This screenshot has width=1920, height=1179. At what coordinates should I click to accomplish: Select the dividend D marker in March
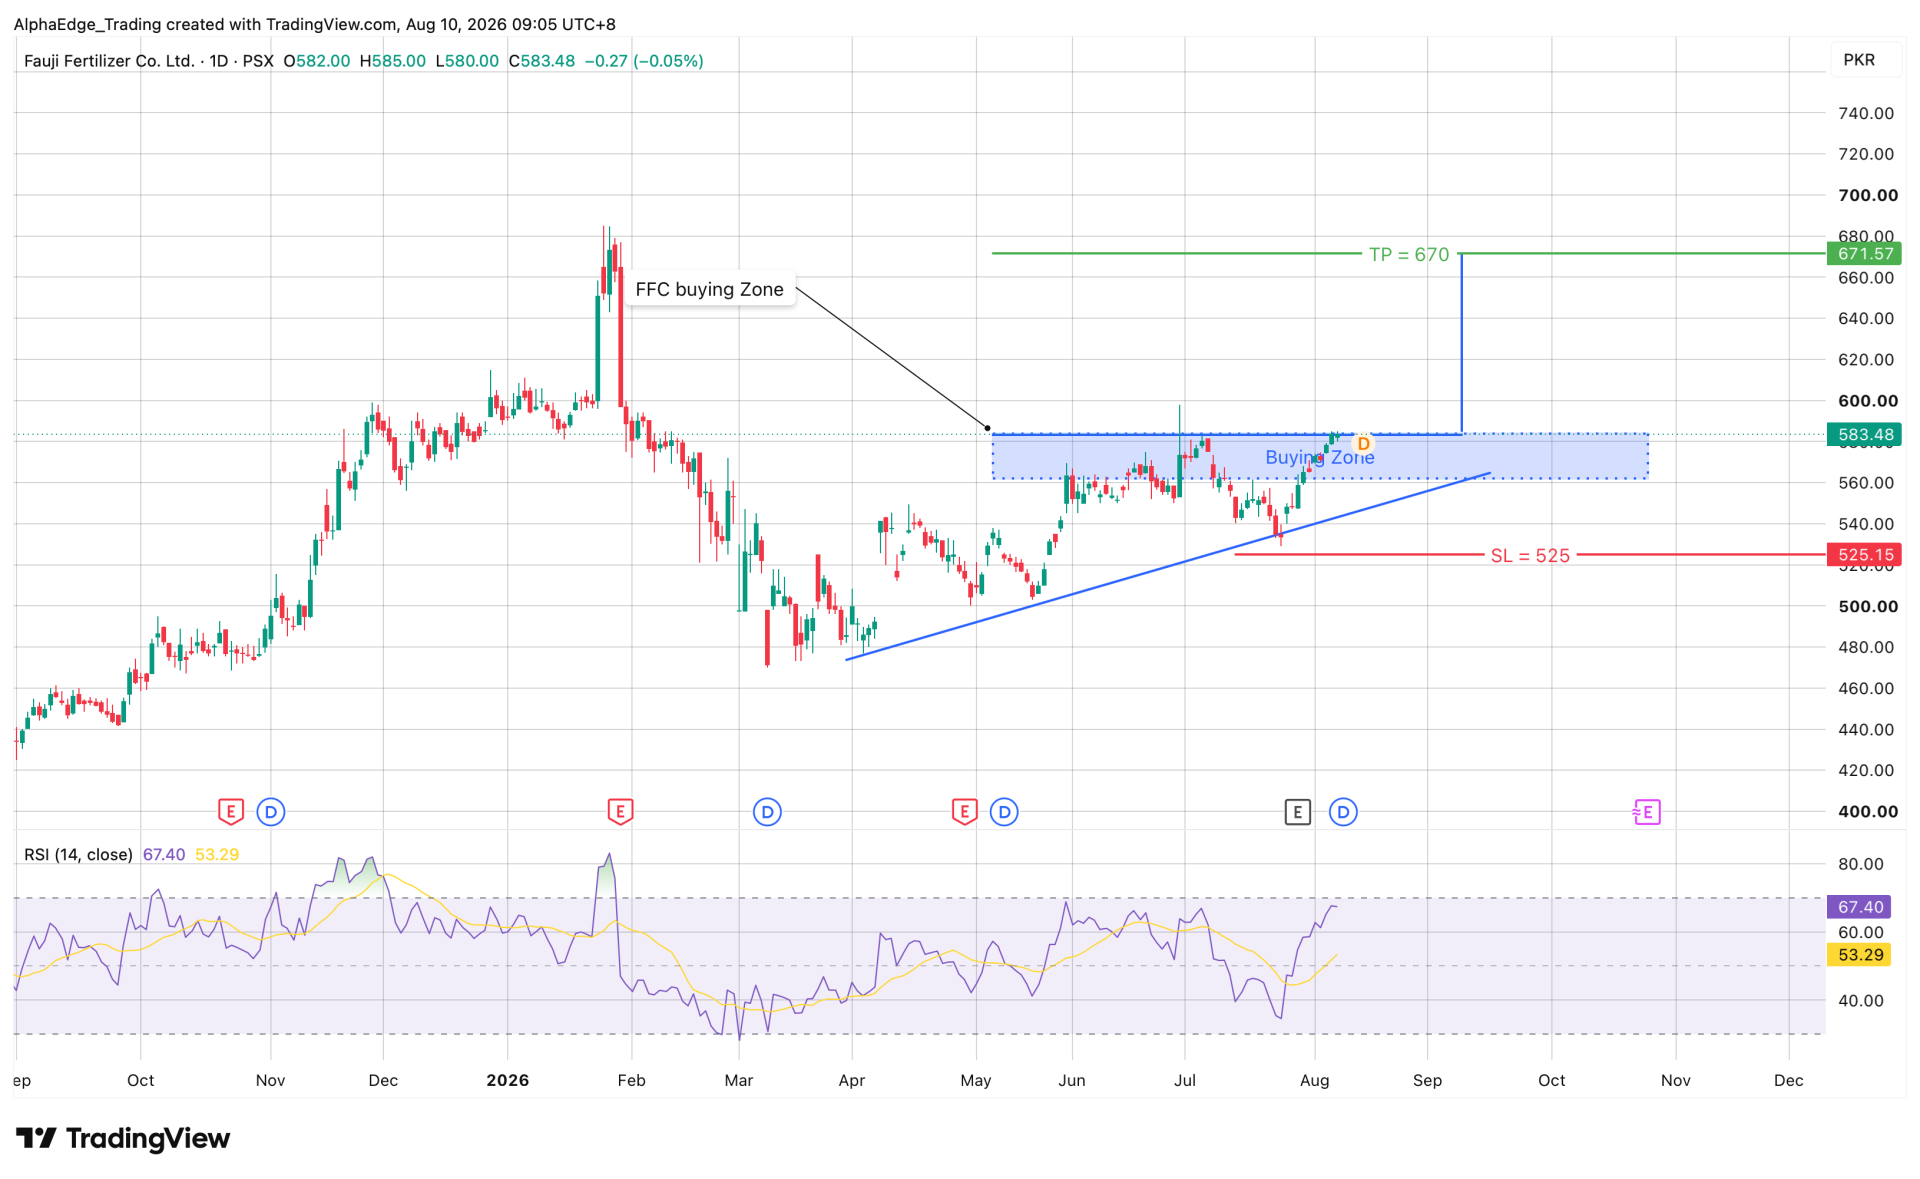click(767, 811)
